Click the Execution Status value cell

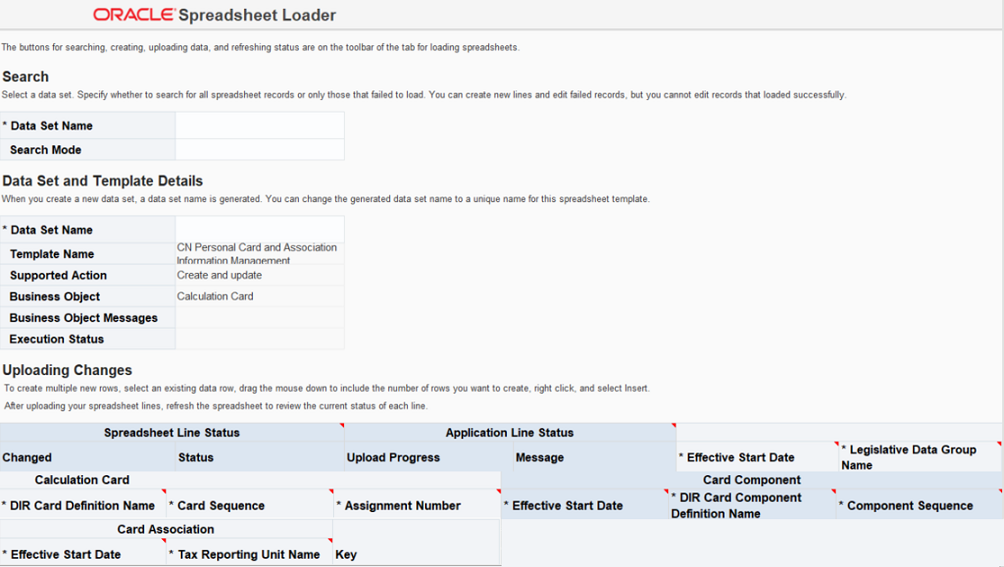[x=260, y=339]
